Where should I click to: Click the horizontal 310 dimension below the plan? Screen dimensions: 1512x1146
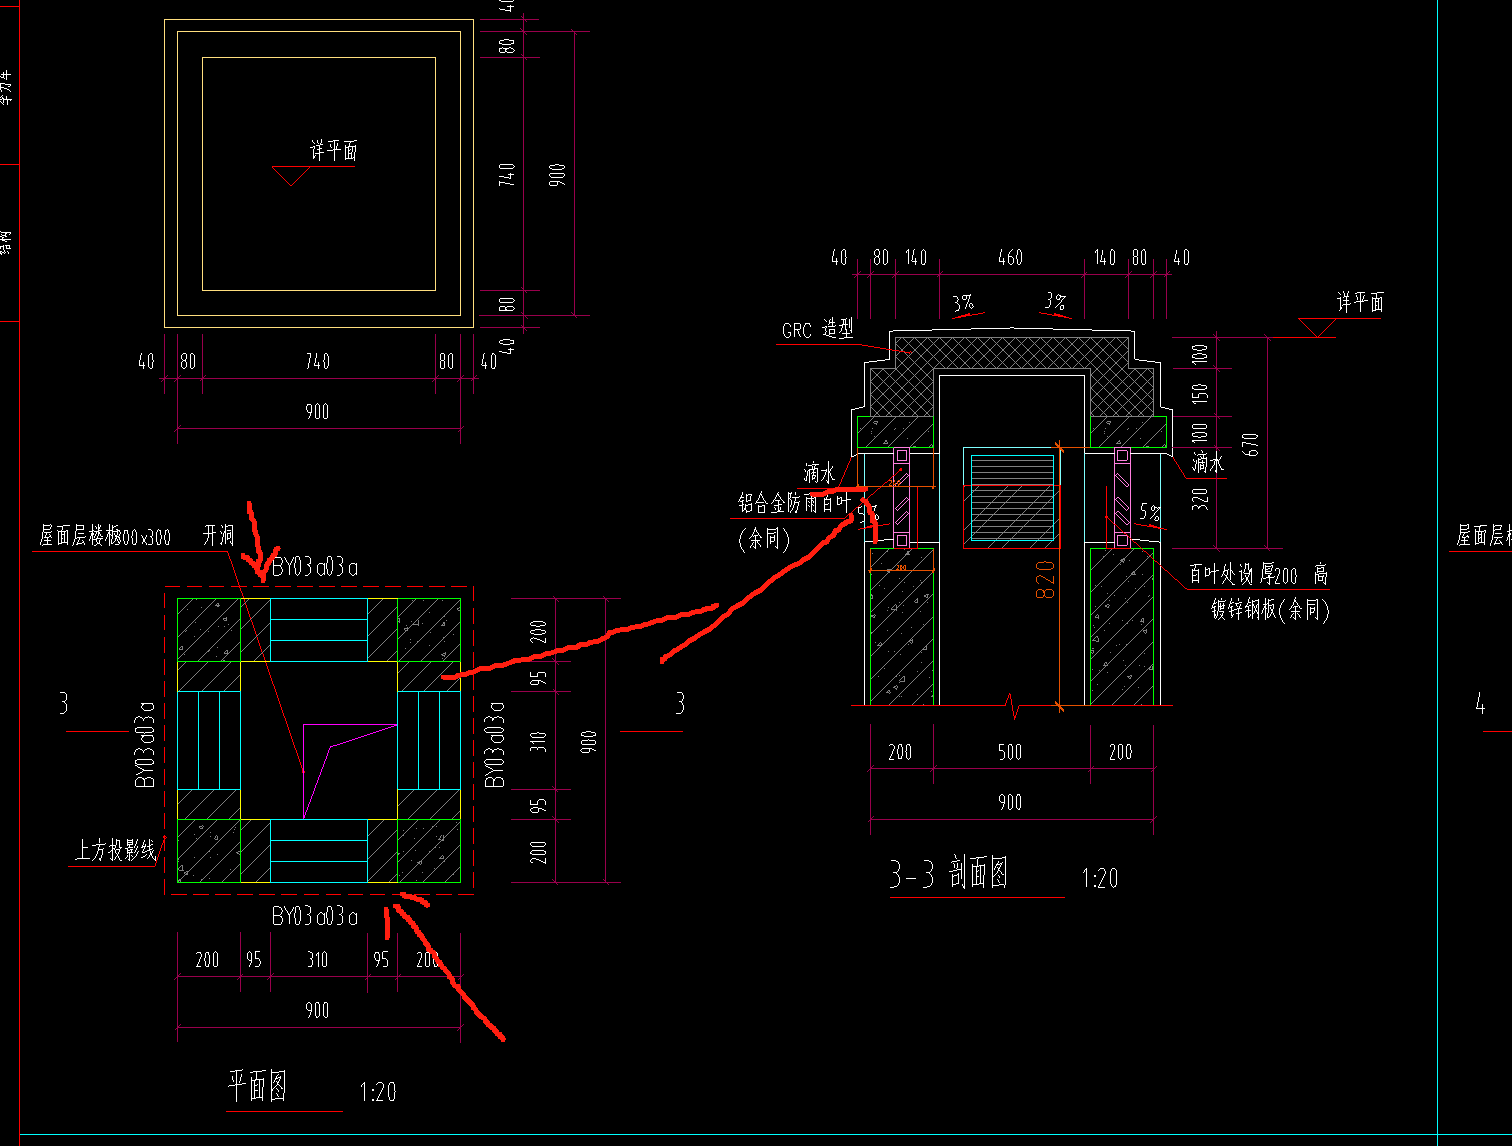pos(317,960)
